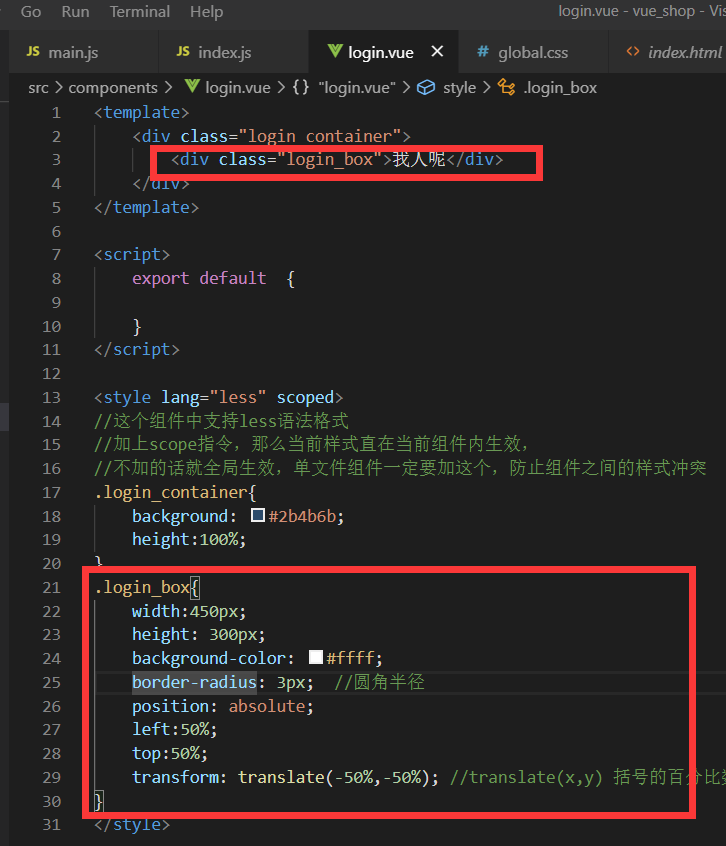
Task: Switch to the index.html tab
Action: (669, 52)
